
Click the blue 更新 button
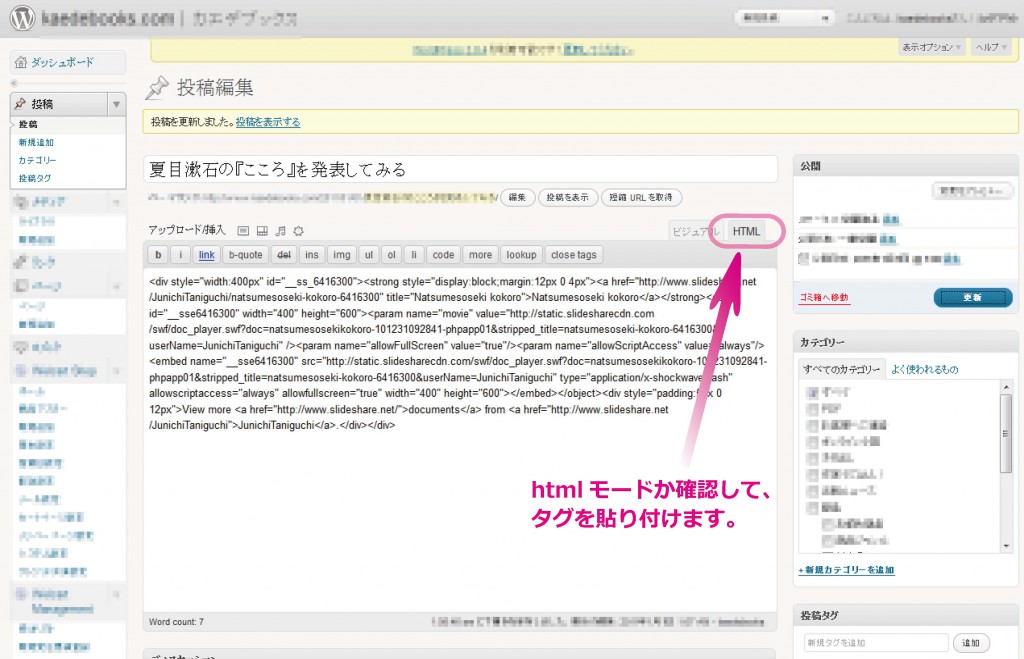coord(972,298)
